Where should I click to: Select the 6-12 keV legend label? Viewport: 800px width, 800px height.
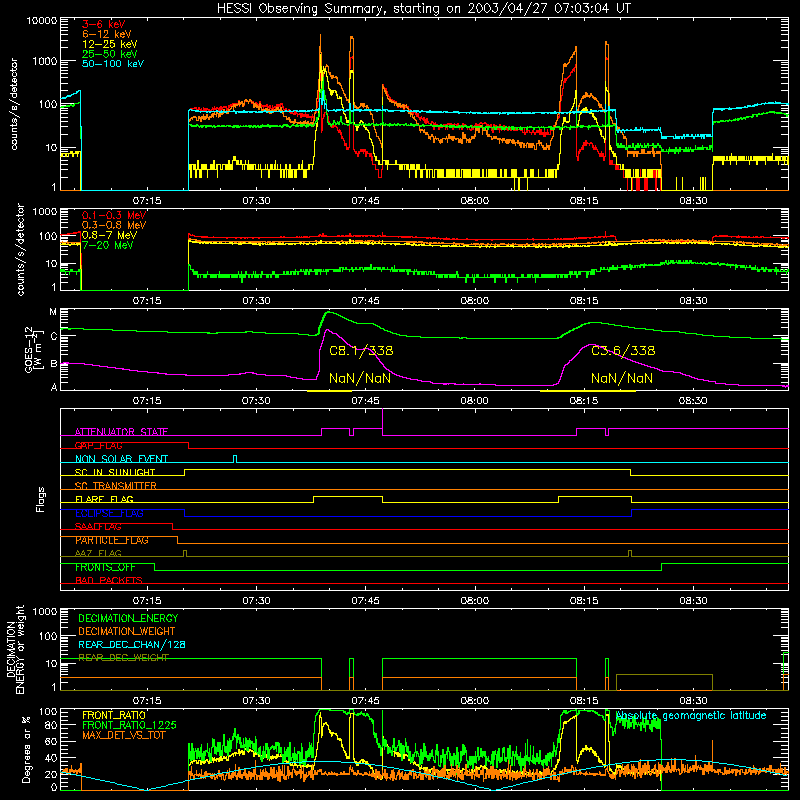click(106, 34)
